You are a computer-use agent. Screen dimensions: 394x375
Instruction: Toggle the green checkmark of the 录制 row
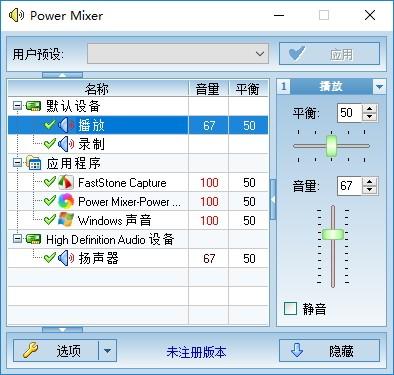[x=50, y=144]
